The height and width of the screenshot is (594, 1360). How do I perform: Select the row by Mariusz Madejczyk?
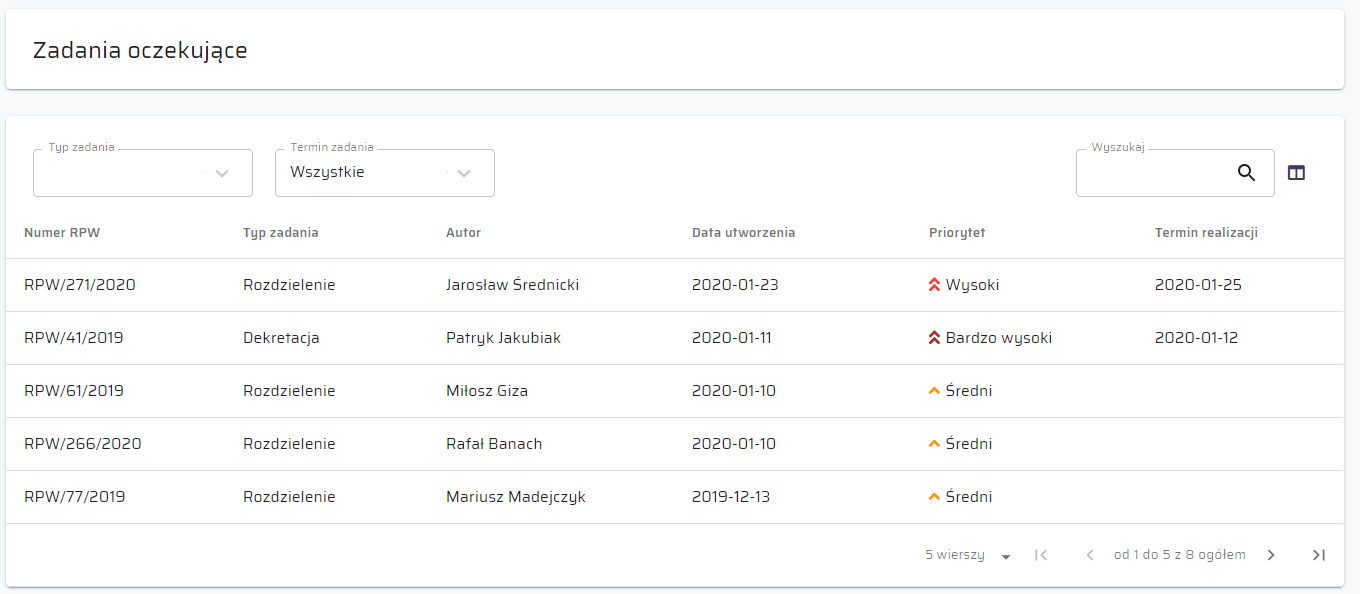(x=515, y=497)
